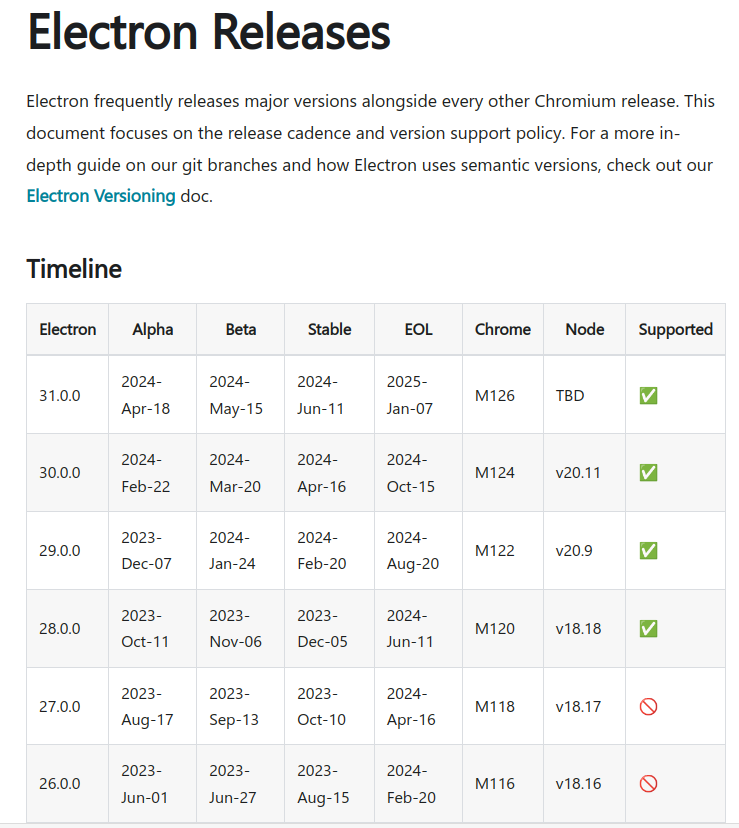Screen dimensions: 739x828
Task: Click the green checkmark next to v18.18
Action: (648, 629)
